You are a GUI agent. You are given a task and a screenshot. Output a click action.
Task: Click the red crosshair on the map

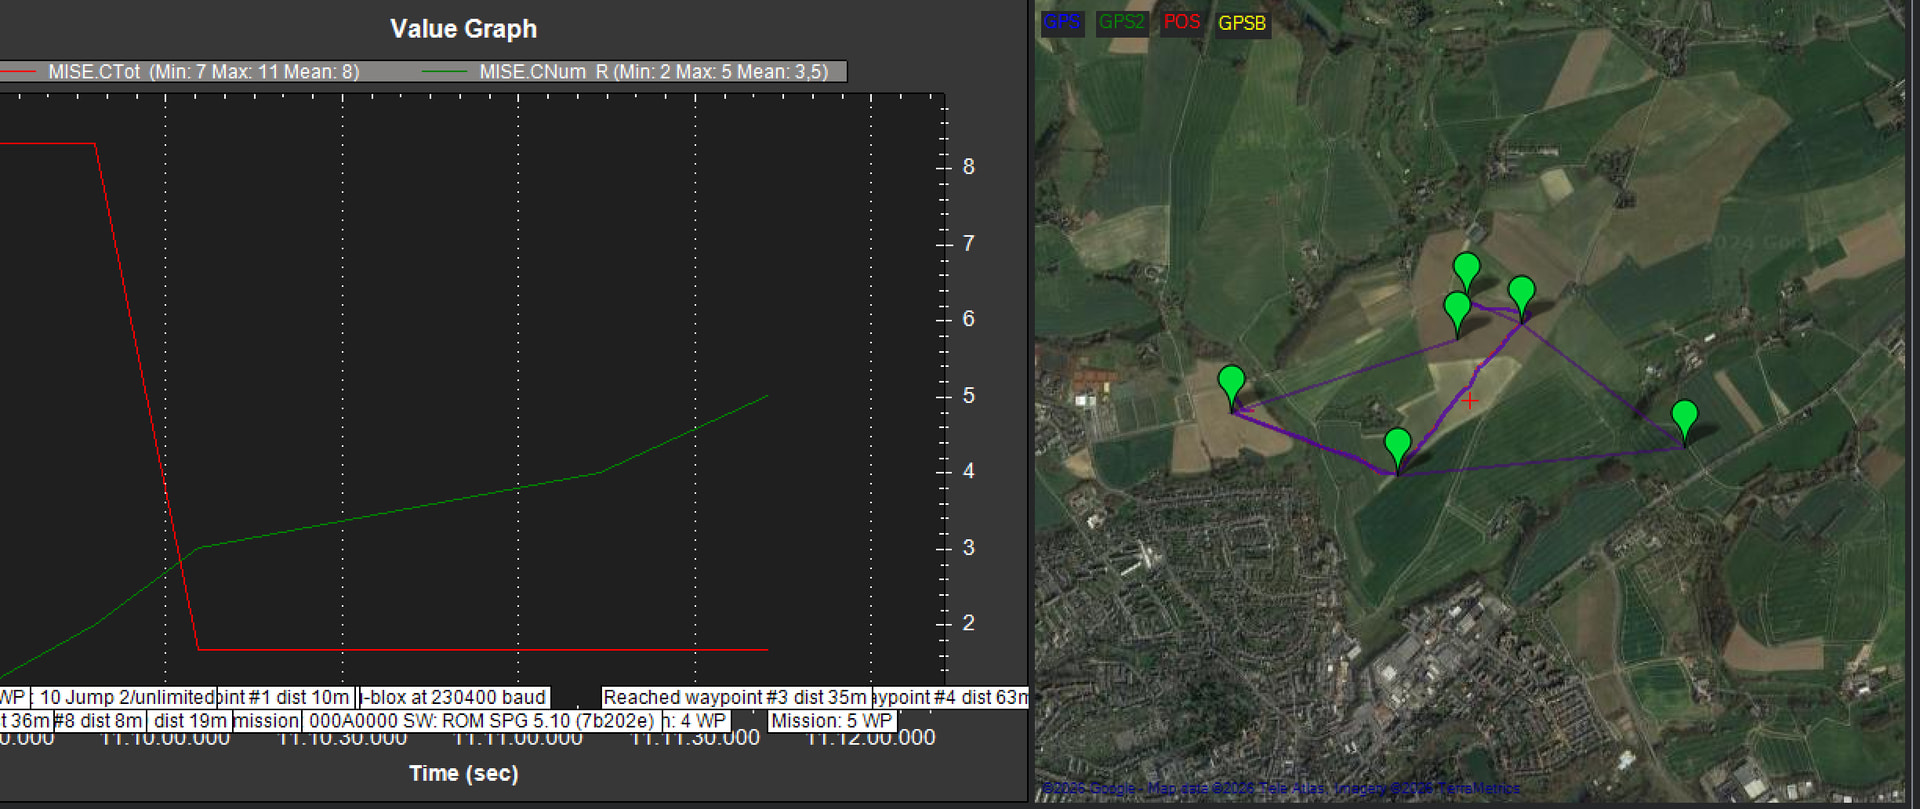tap(1470, 401)
